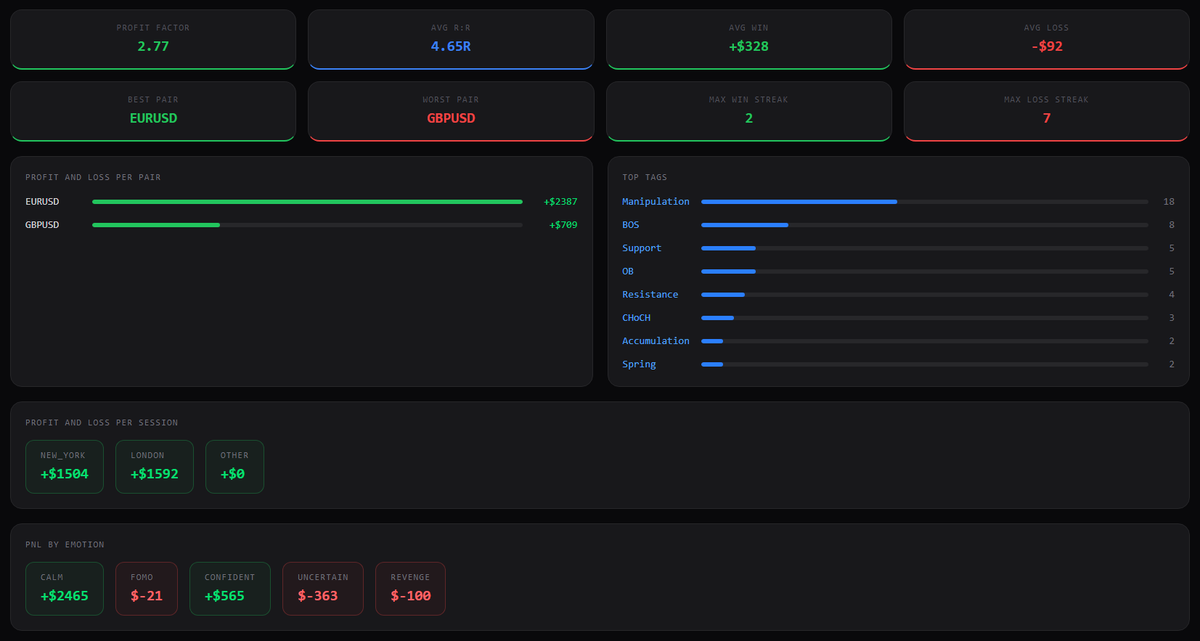1200x641 pixels.
Task: Click the REVENGE emotion card
Action: click(411, 589)
